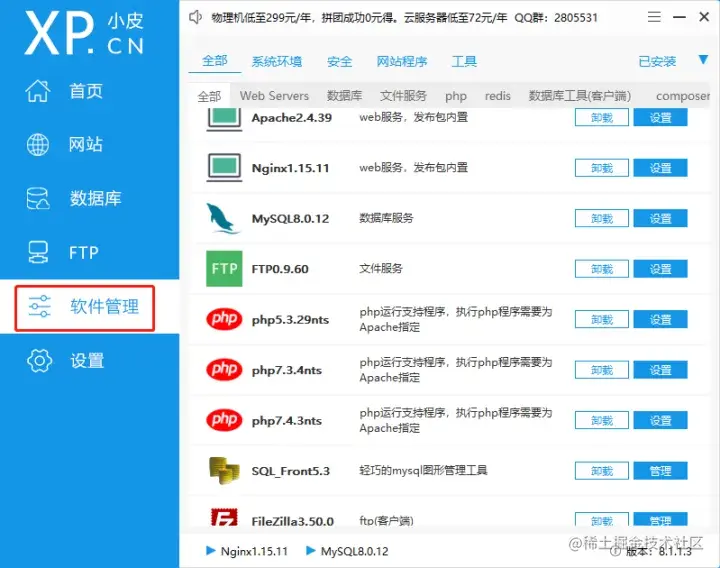Show the 已安装 installed list
This screenshot has height=568, width=720.
[657, 62]
